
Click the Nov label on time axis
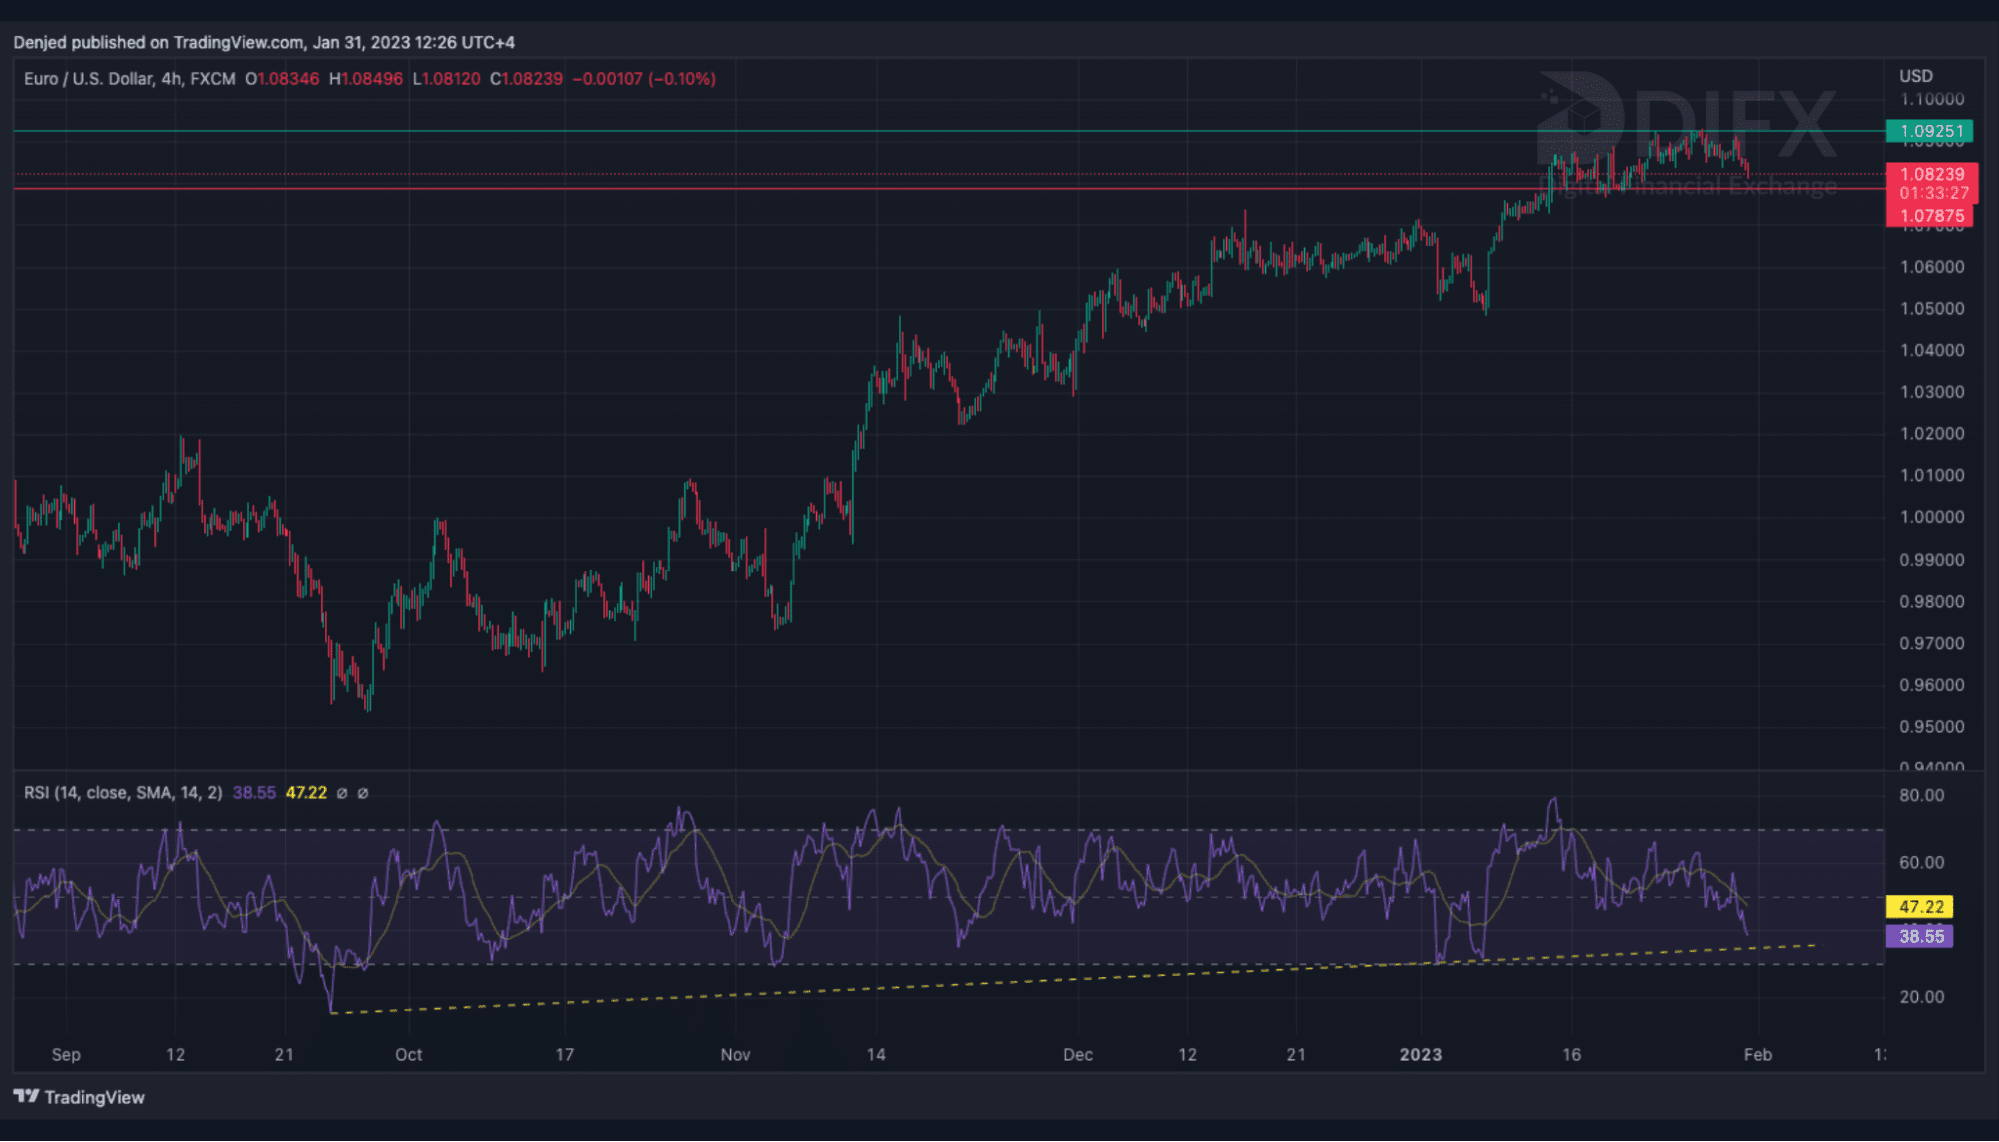click(735, 1054)
